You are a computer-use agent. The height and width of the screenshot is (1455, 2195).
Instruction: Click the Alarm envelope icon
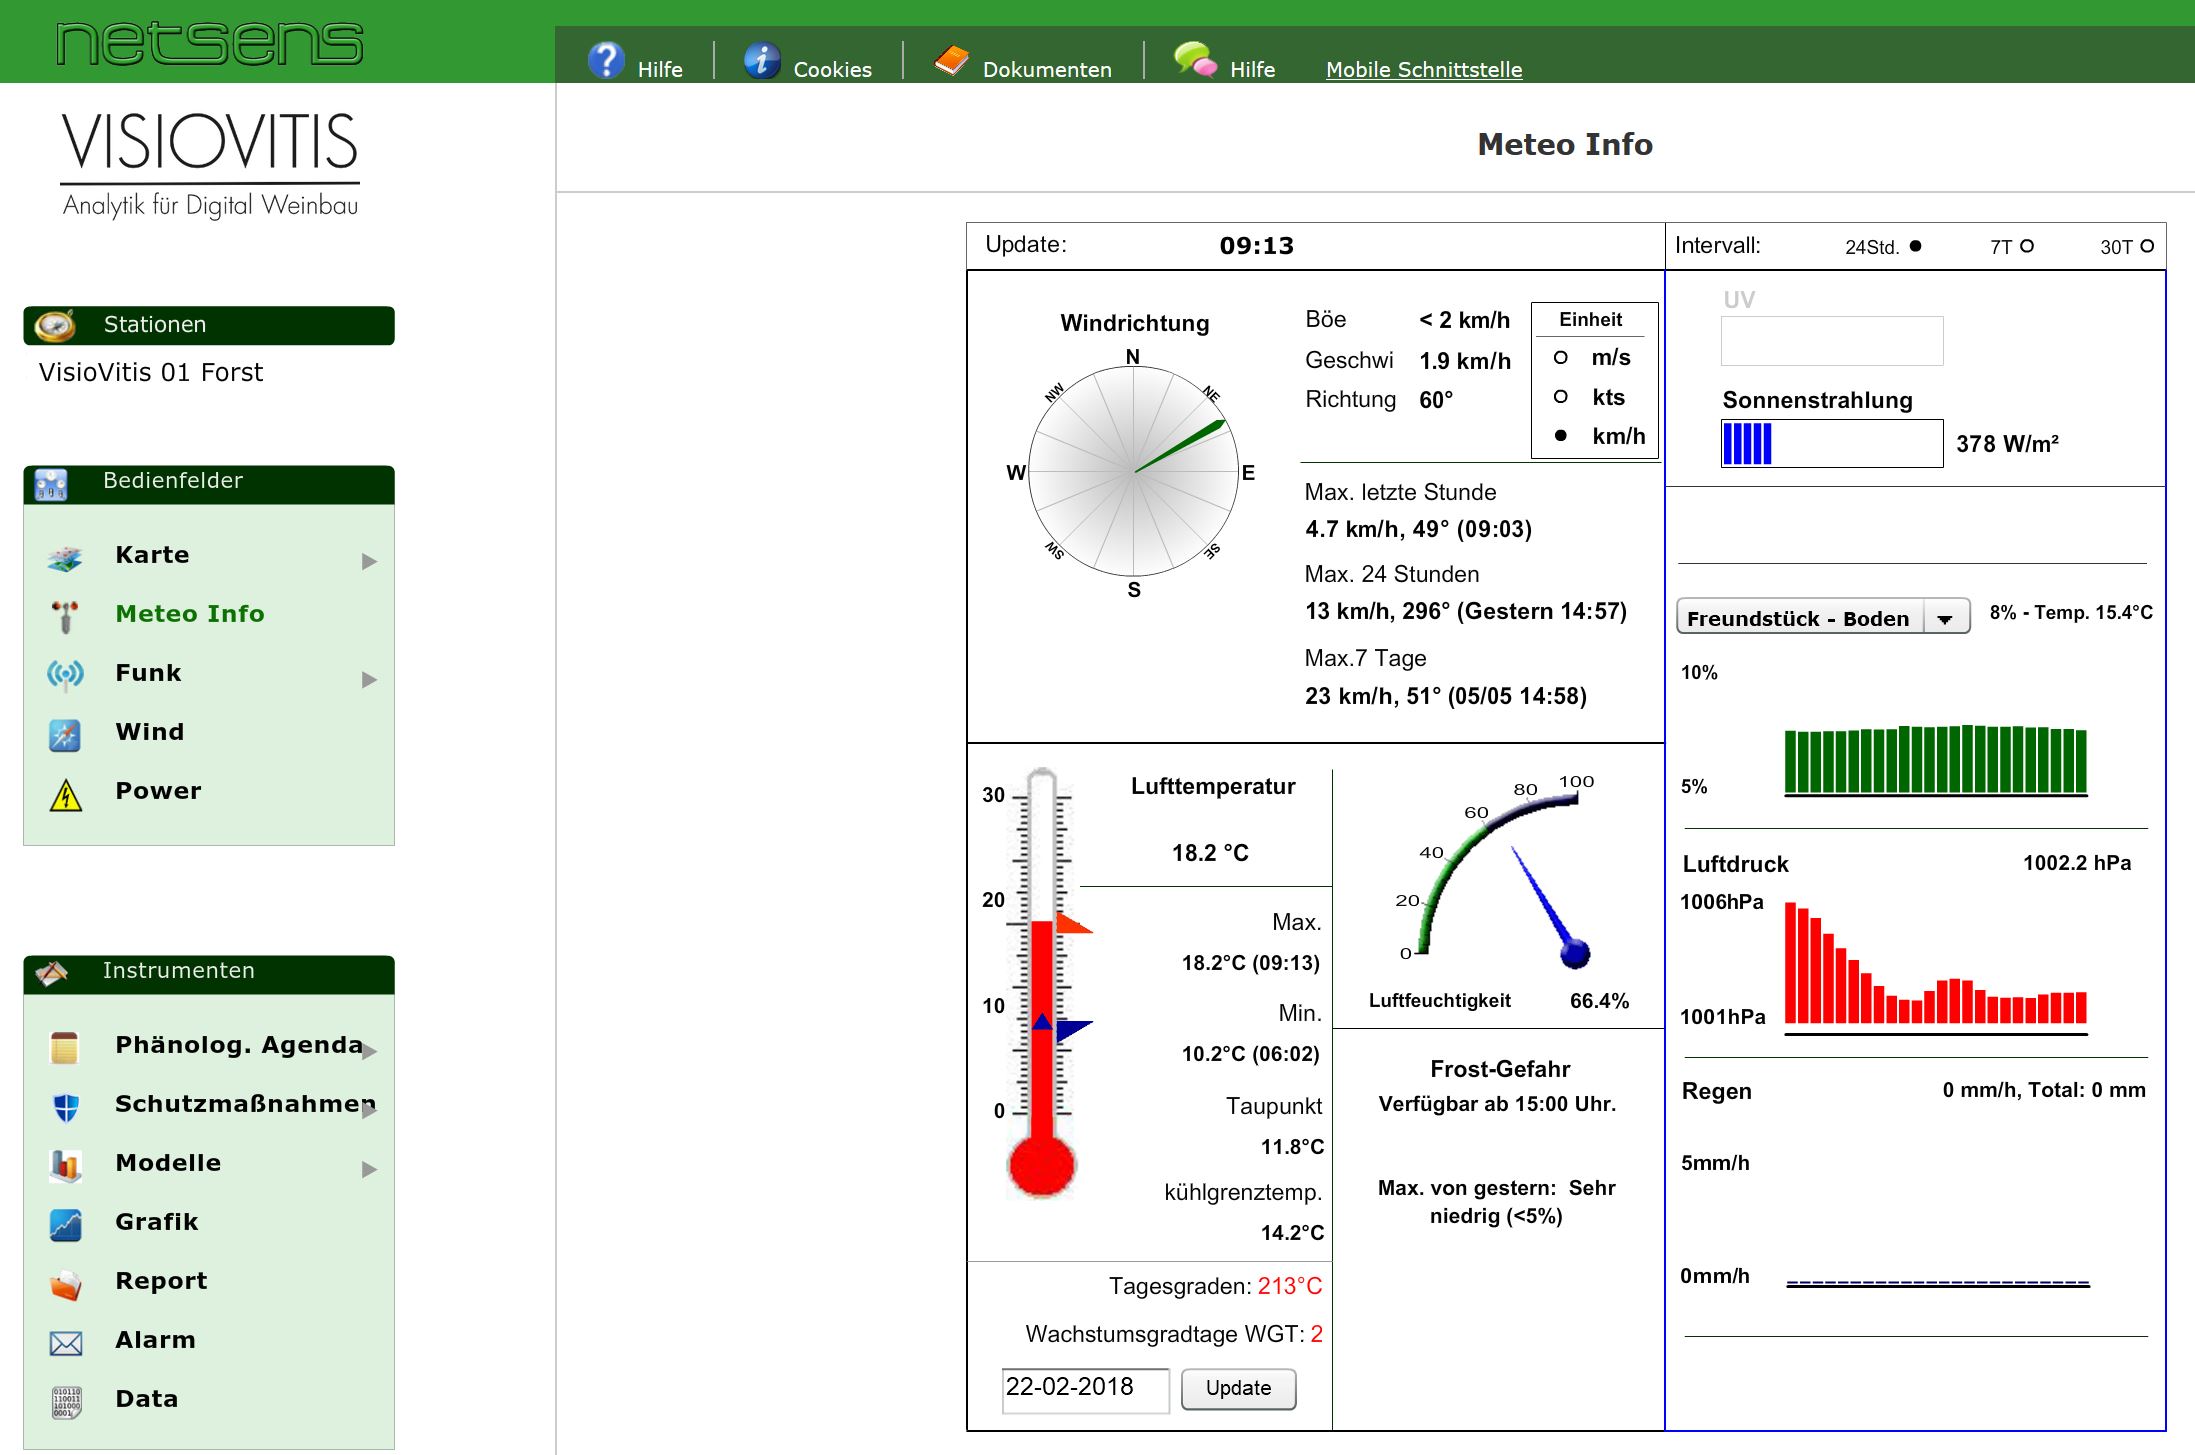click(x=65, y=1343)
